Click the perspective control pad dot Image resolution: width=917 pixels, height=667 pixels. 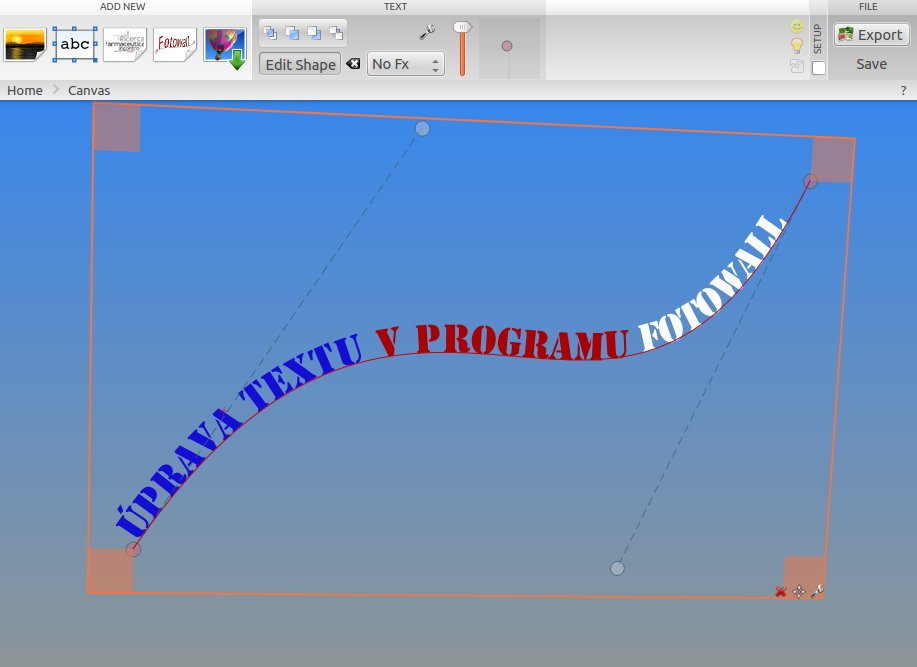[x=507, y=46]
